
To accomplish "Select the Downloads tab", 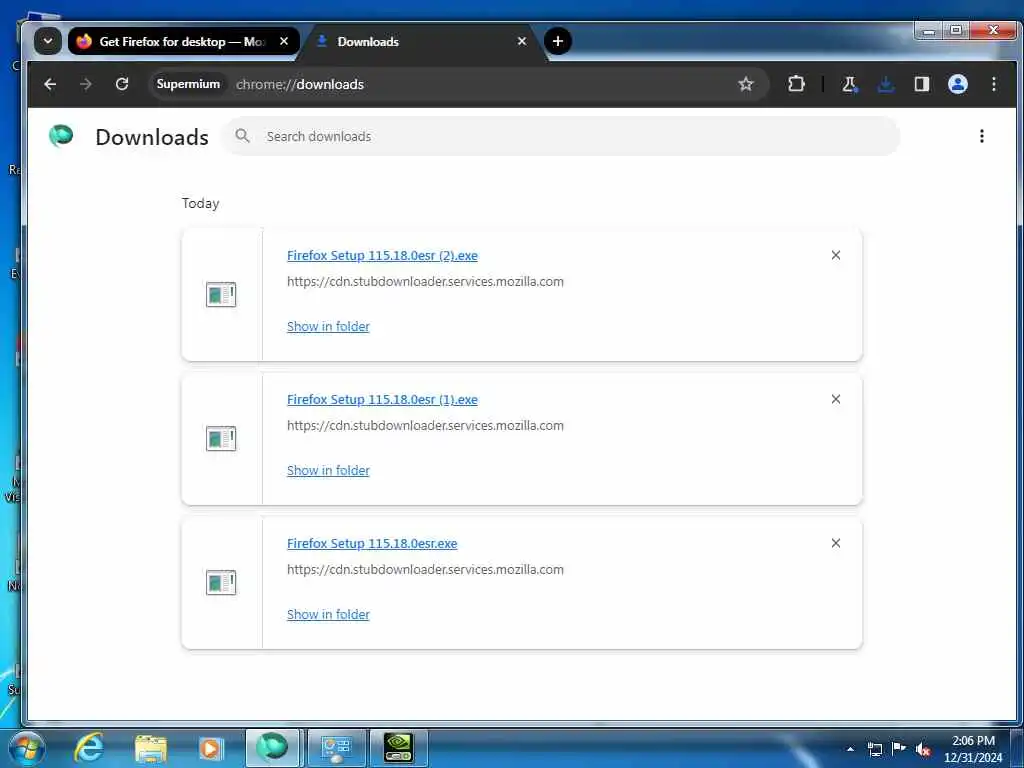I will [423, 41].
